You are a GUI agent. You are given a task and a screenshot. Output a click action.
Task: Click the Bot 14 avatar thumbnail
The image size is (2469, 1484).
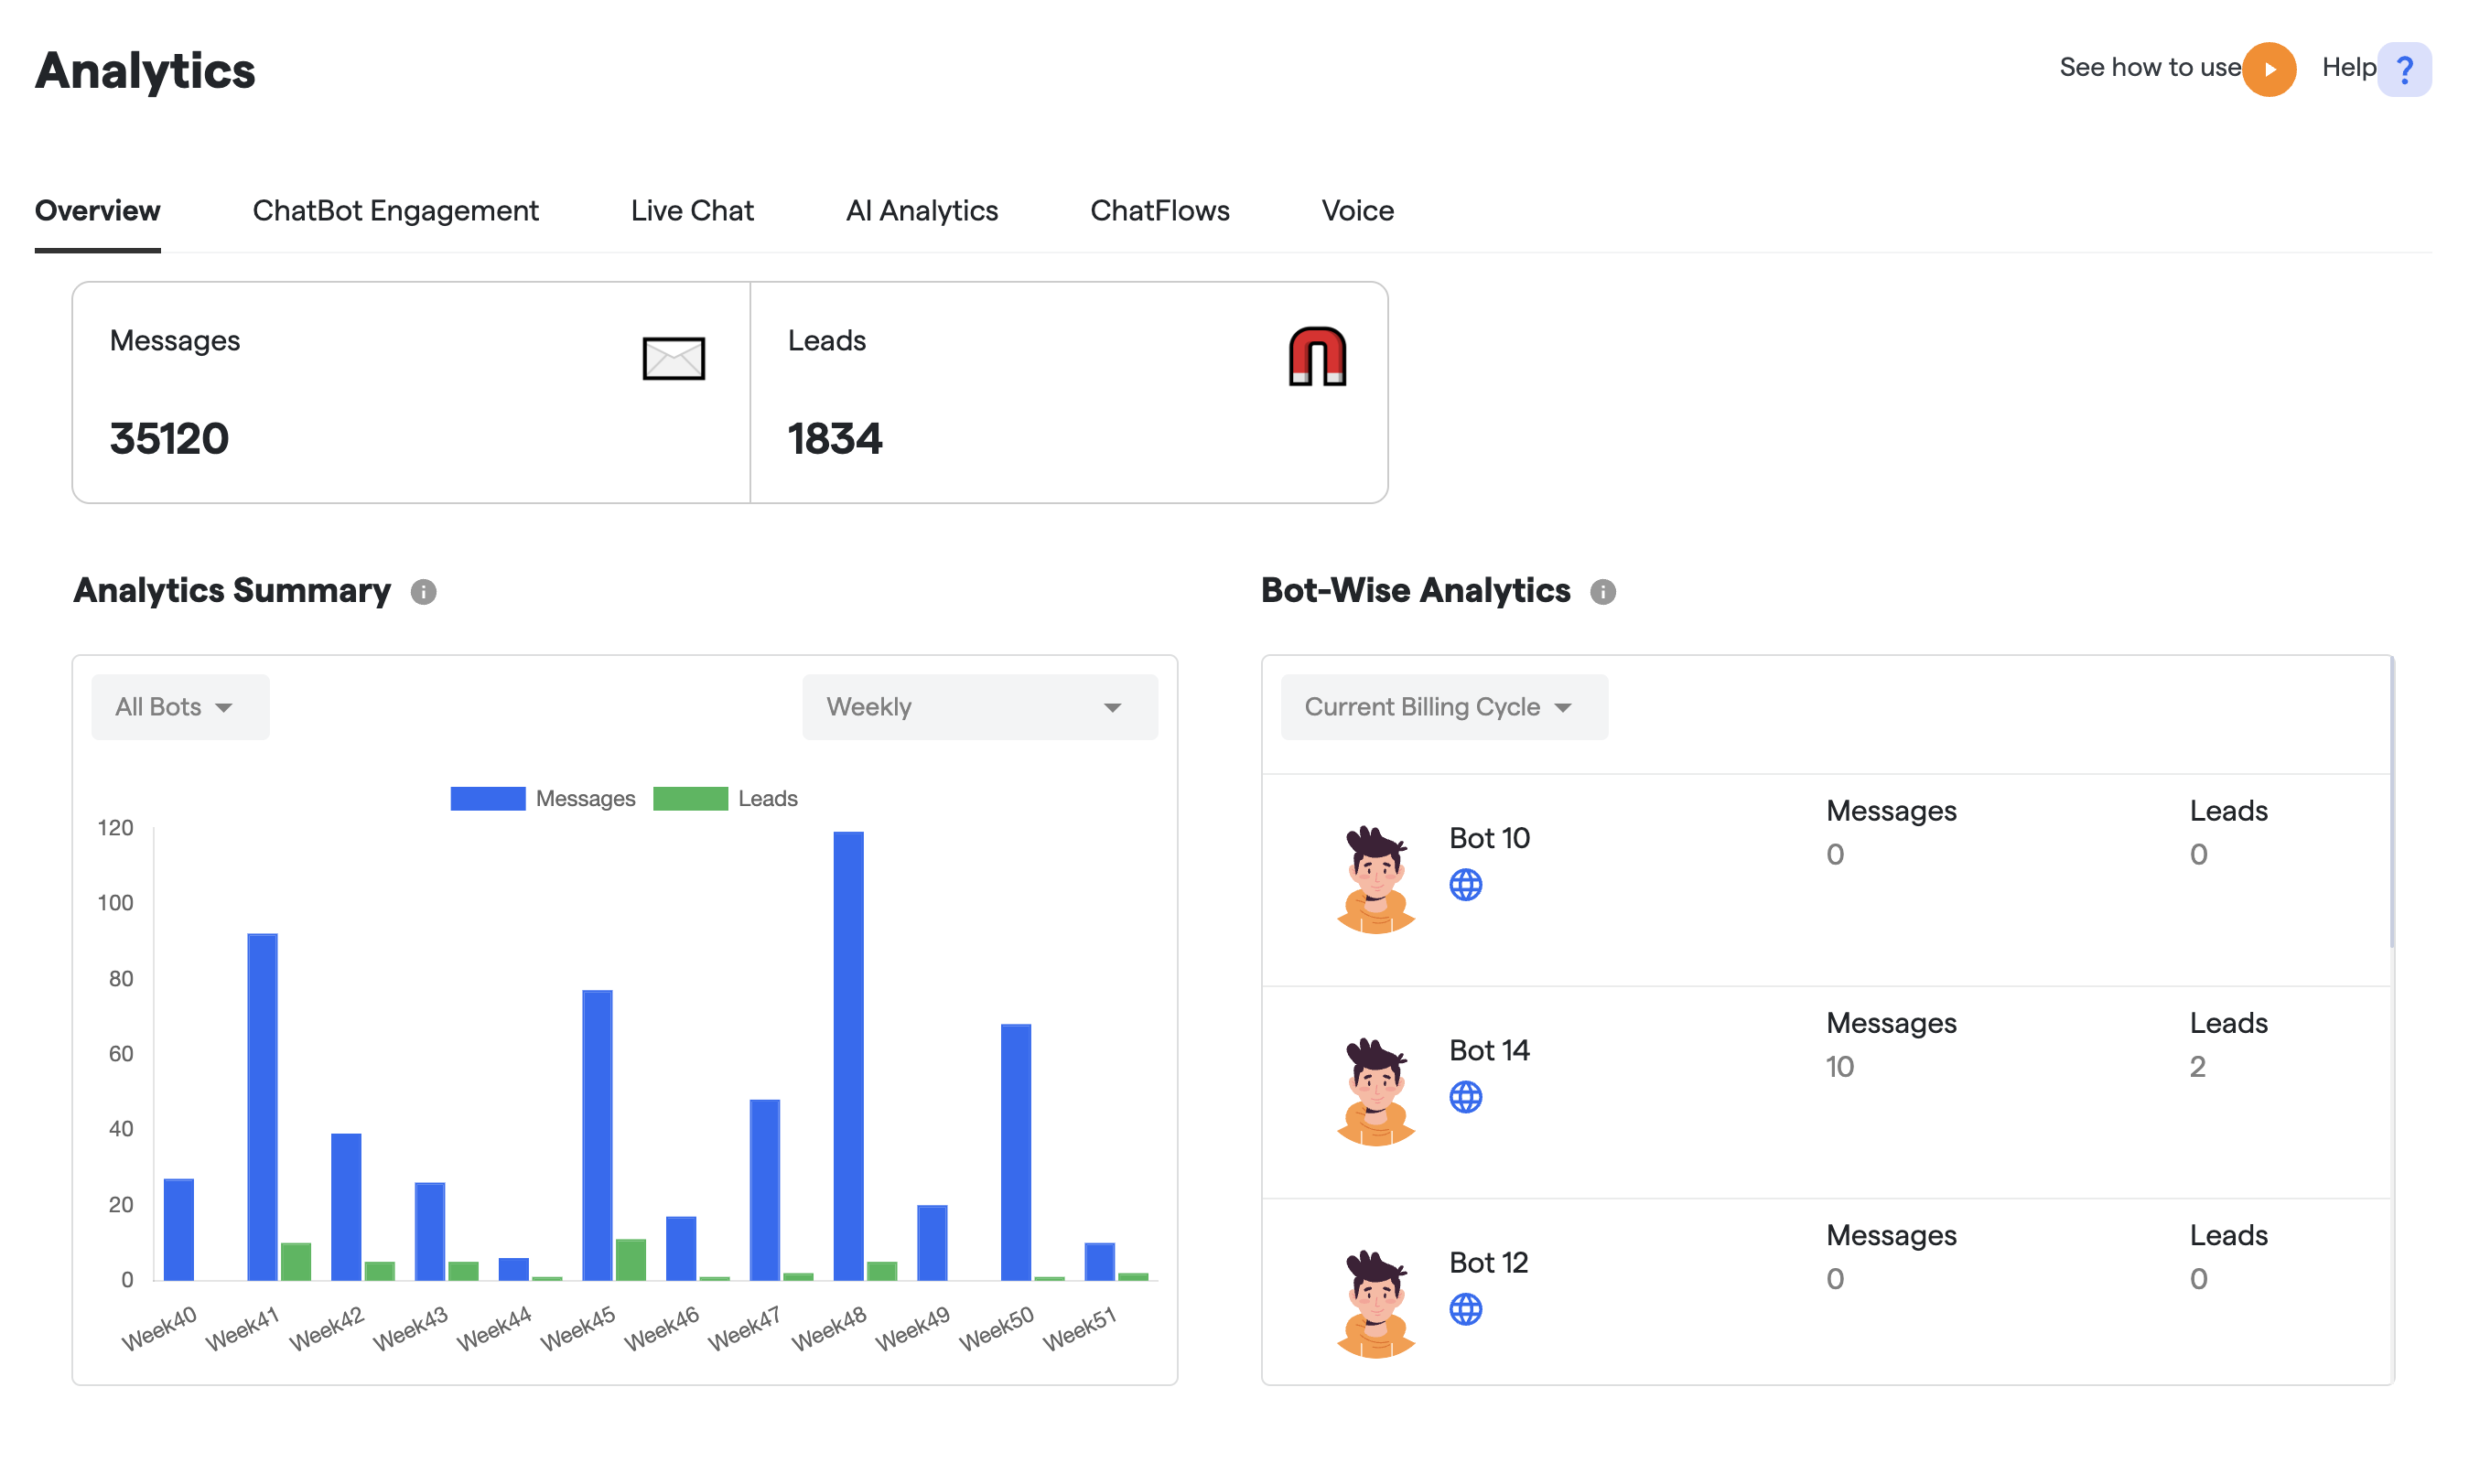click(1375, 1092)
